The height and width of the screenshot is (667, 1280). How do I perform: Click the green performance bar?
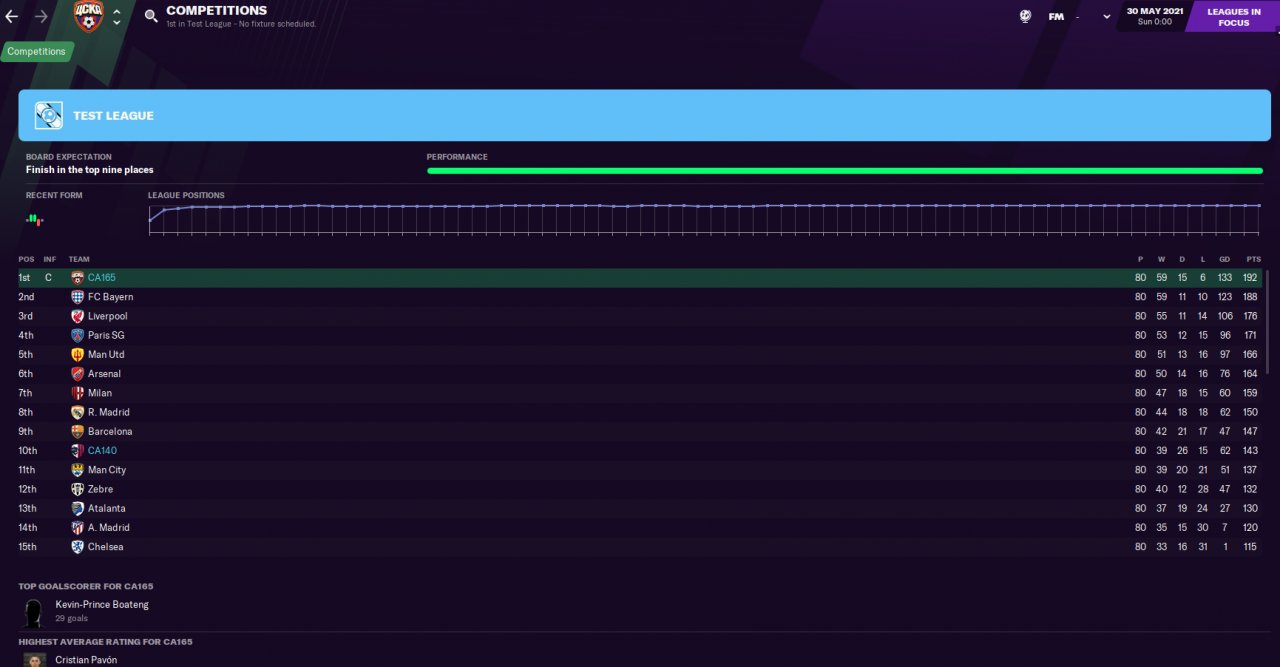pyautogui.click(x=845, y=171)
